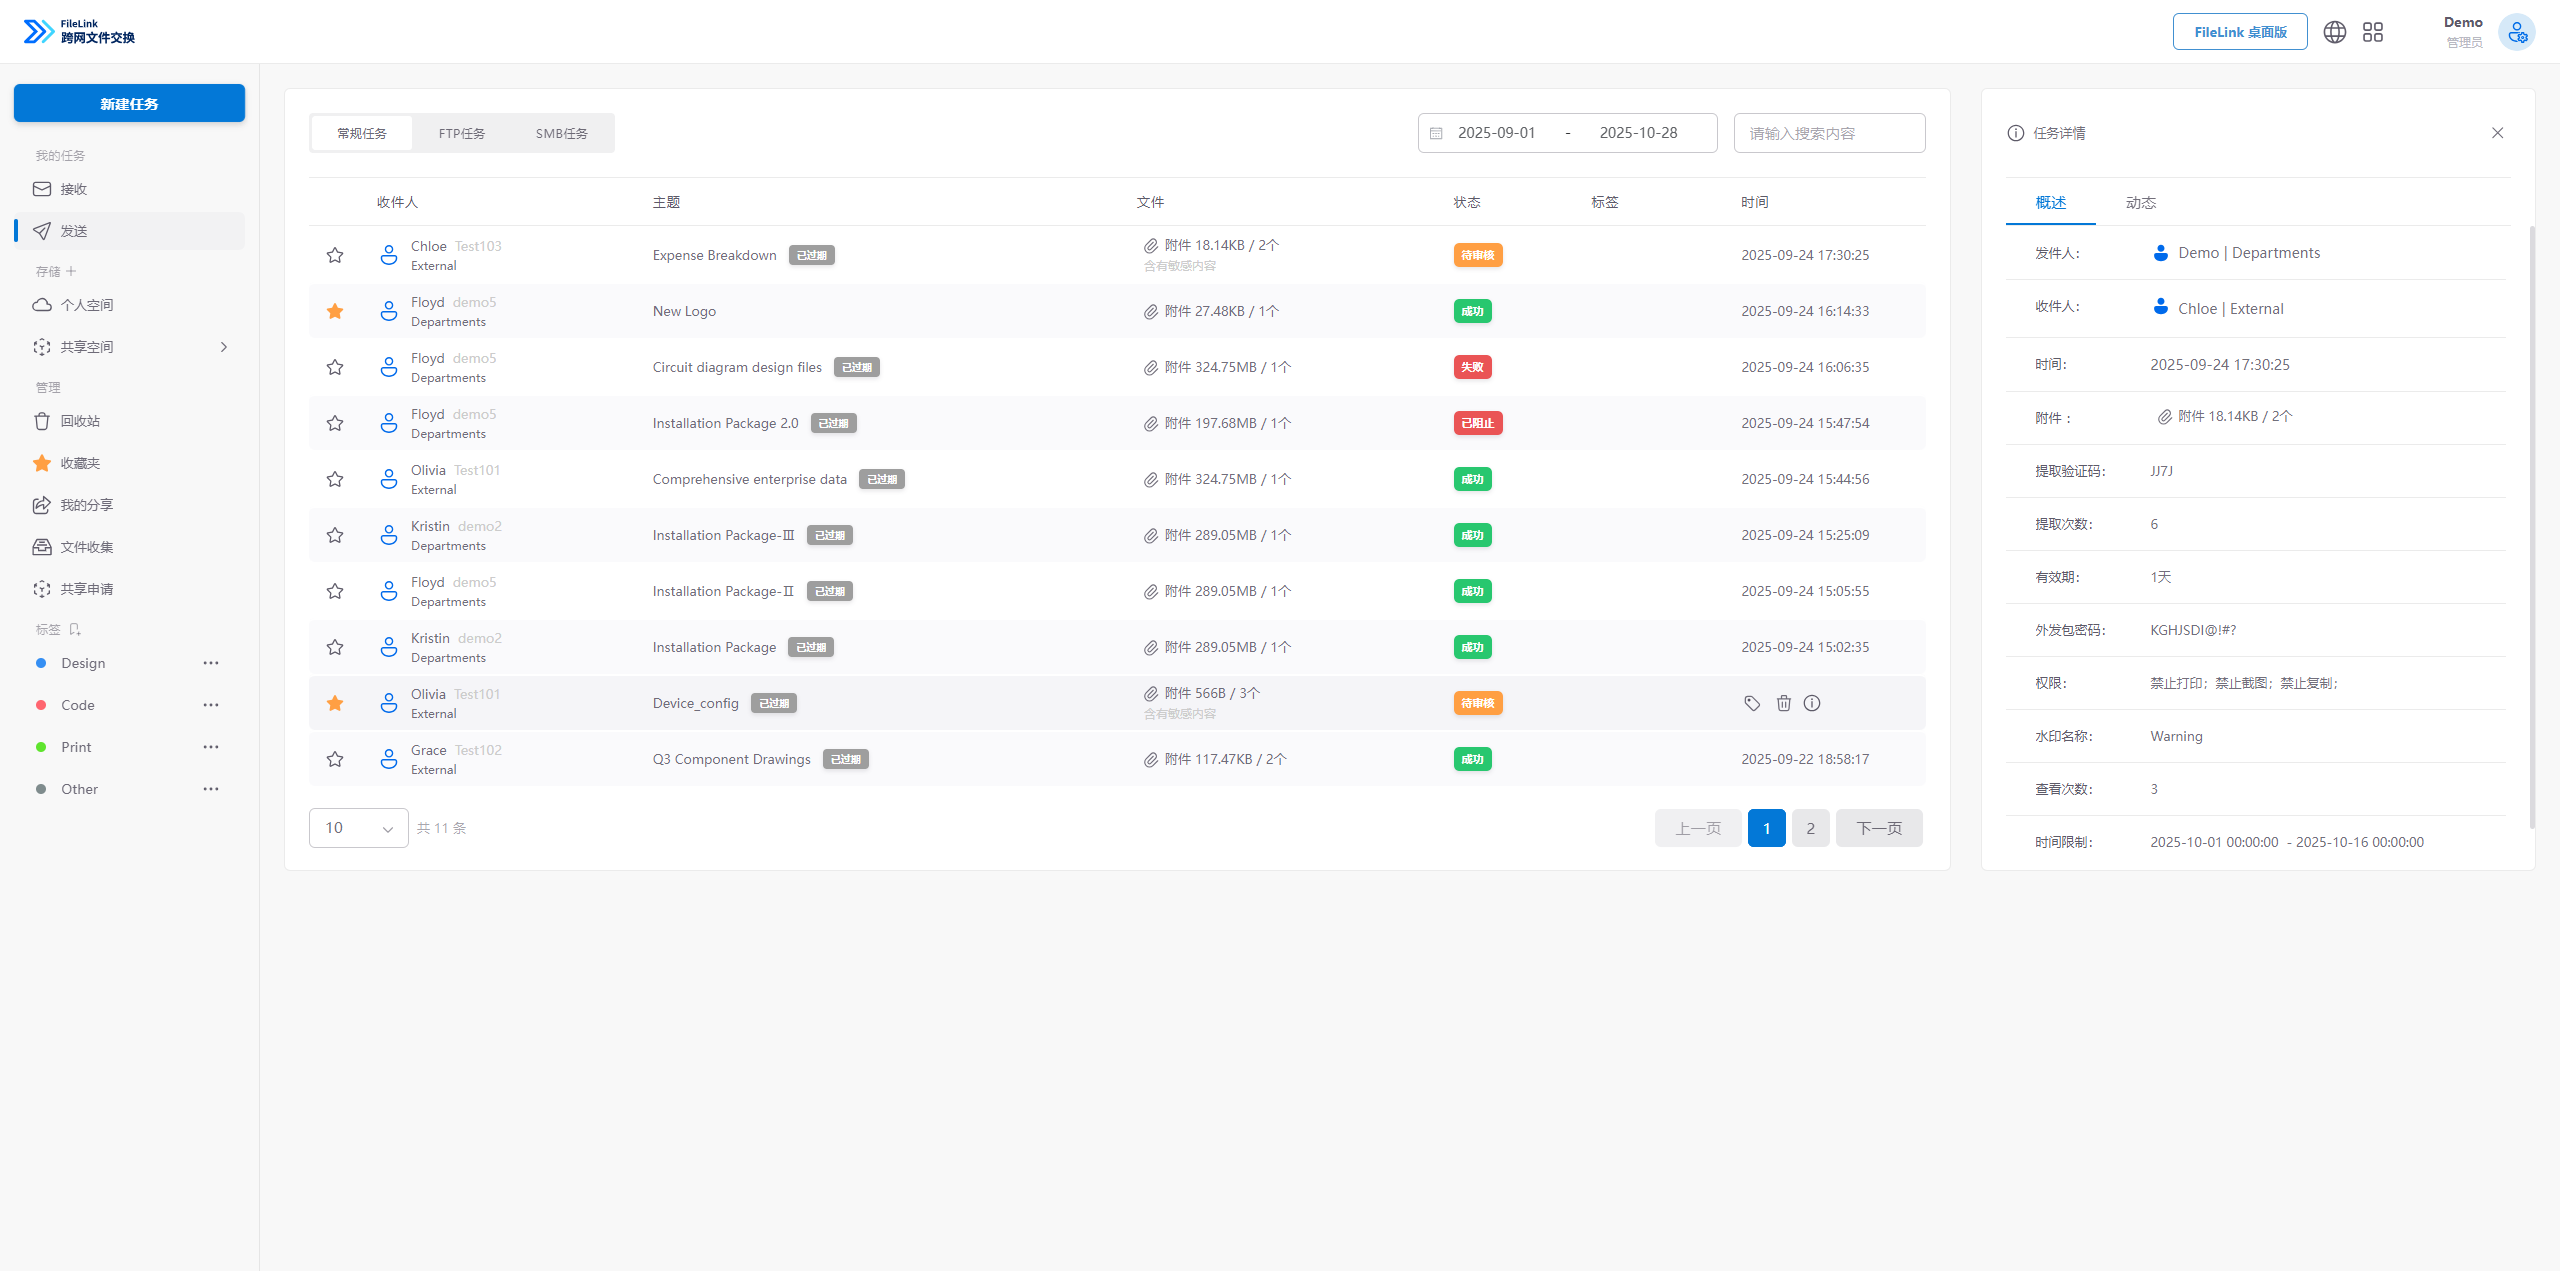Click the search content input field
Image resolution: width=2560 pixels, height=1271 pixels.
tap(1829, 133)
